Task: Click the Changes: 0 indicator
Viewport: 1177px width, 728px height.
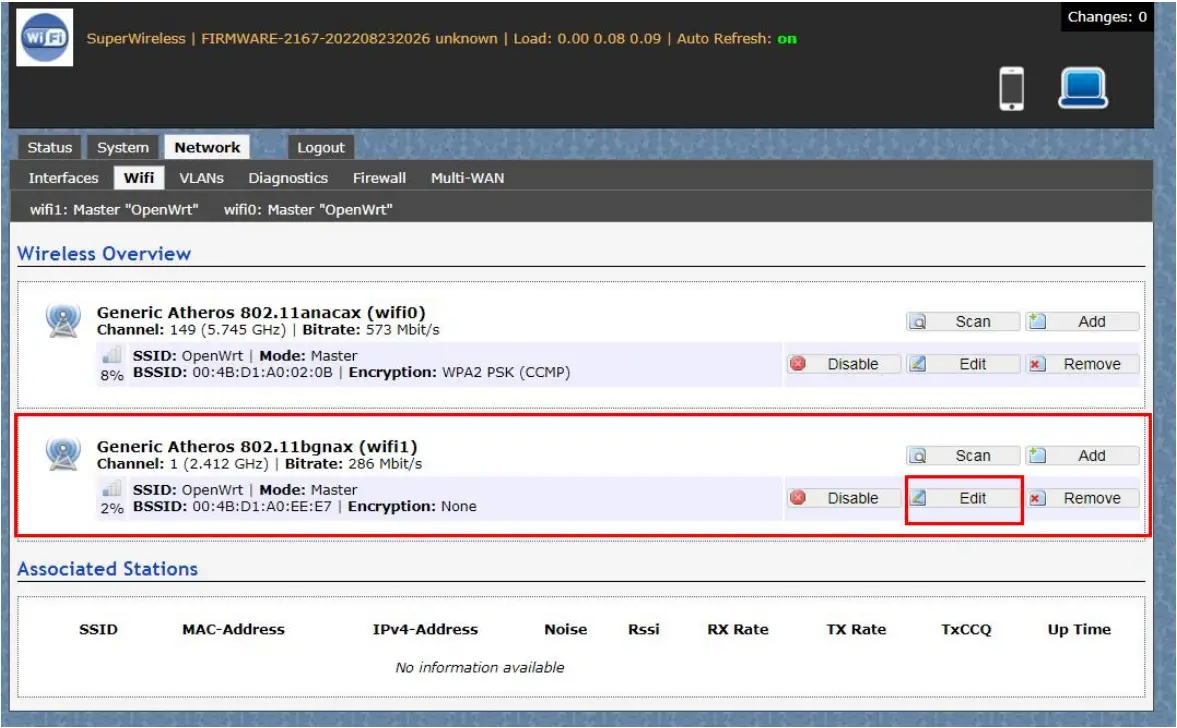Action: click(x=1106, y=17)
